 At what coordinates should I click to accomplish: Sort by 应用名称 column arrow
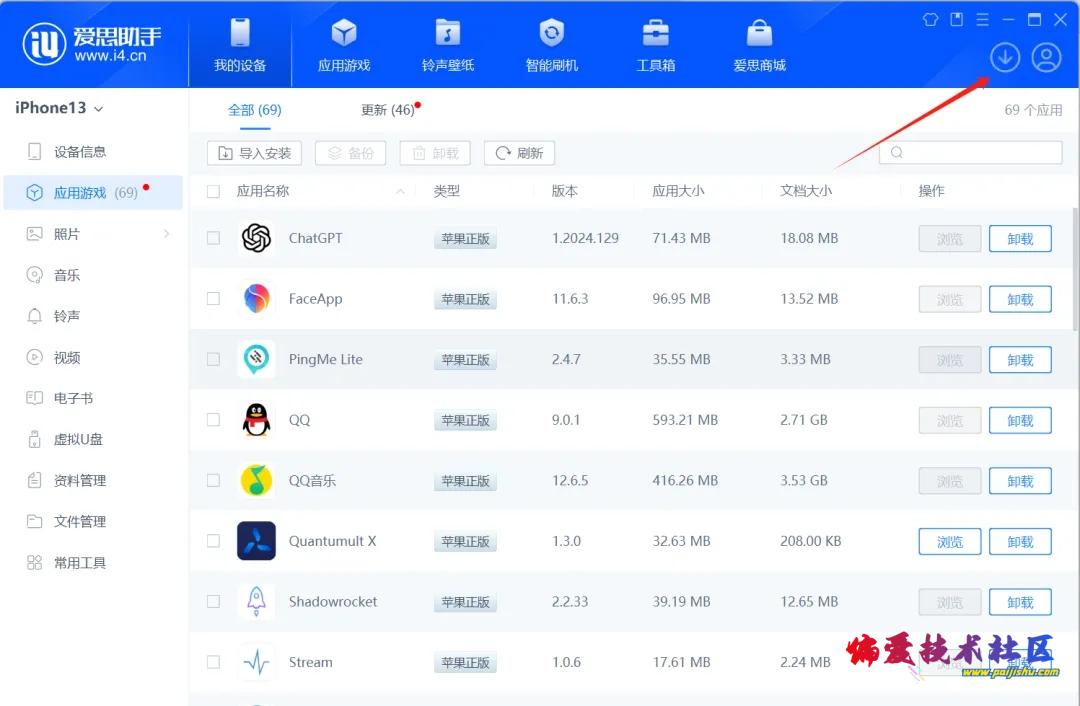(400, 191)
